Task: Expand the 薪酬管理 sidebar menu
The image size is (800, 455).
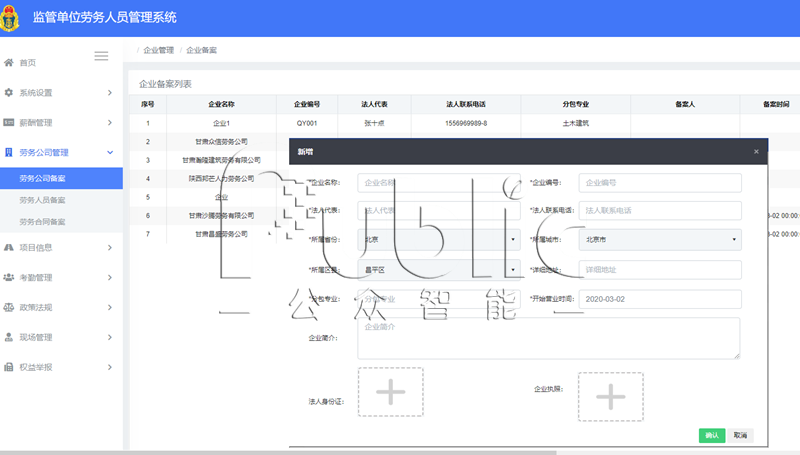Action: 60,123
